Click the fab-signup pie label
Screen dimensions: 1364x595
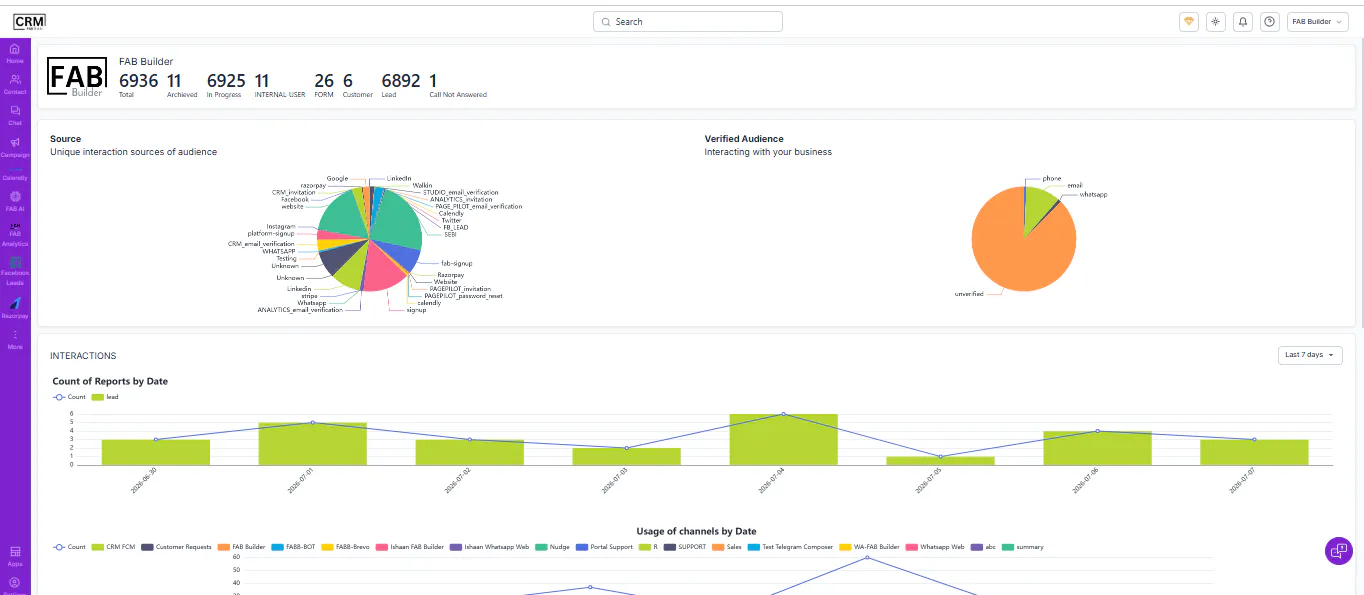tap(457, 263)
